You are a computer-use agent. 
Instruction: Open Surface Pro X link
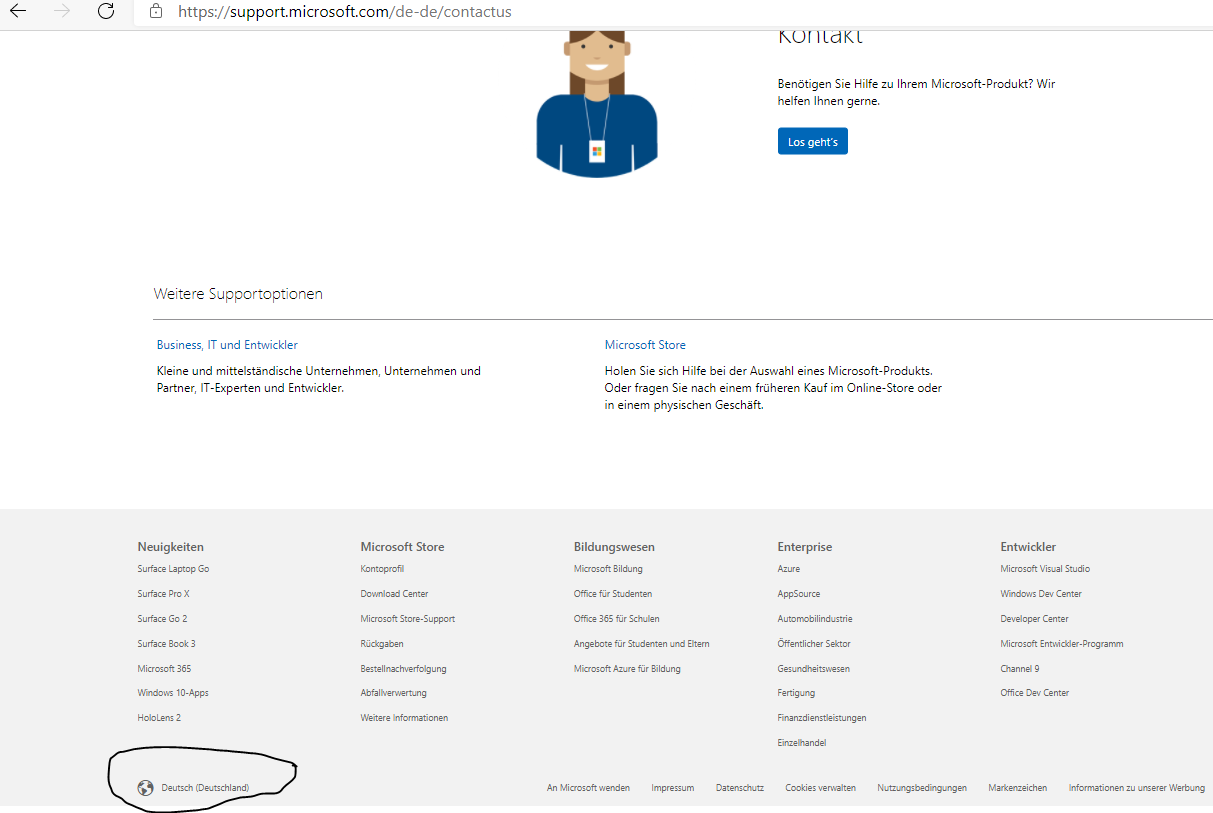coord(164,594)
